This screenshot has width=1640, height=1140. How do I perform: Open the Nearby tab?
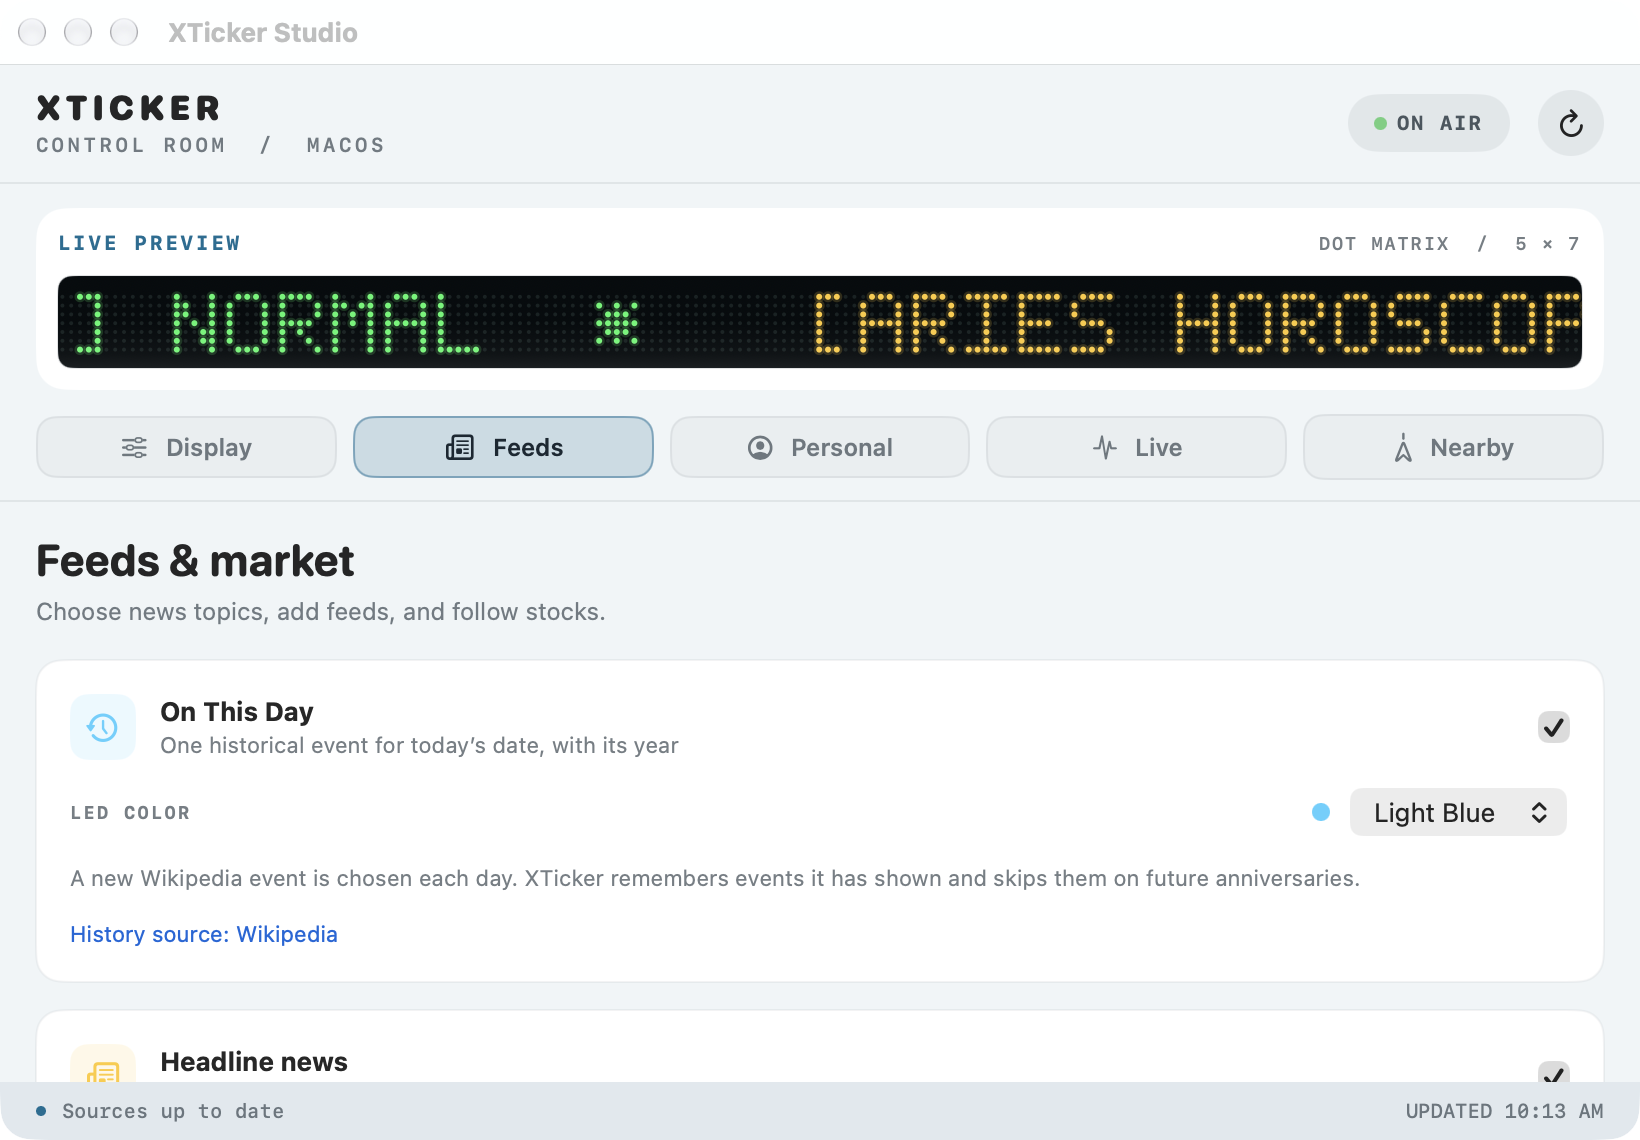coord(1453,447)
